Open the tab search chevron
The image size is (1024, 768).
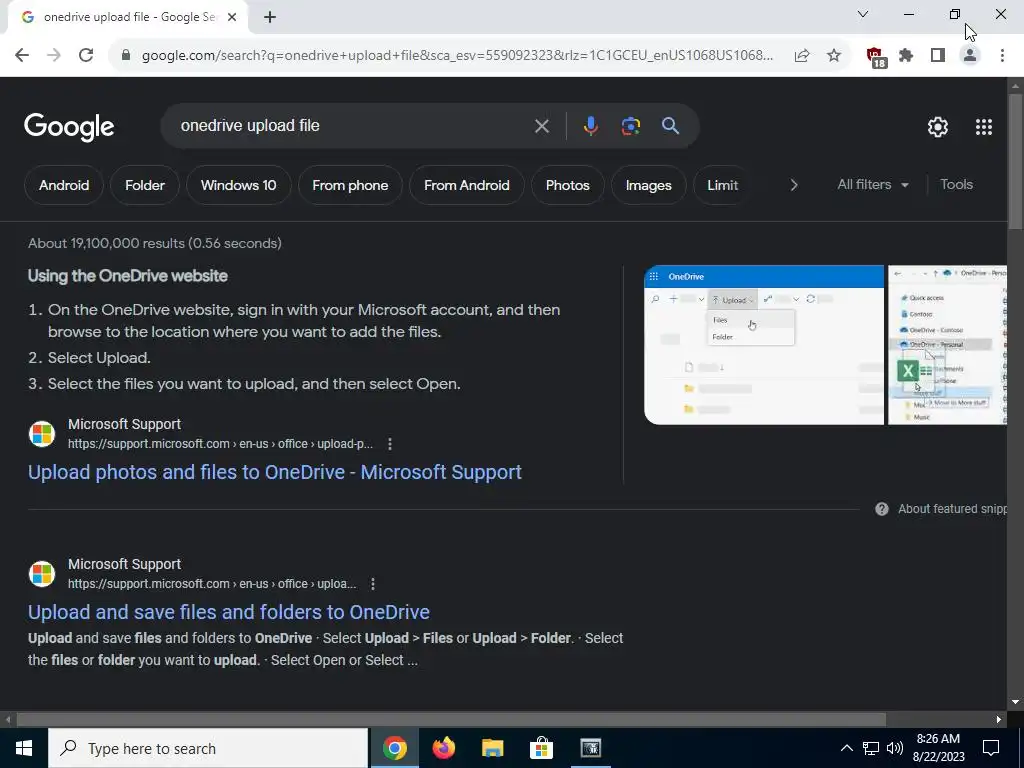[x=863, y=14]
